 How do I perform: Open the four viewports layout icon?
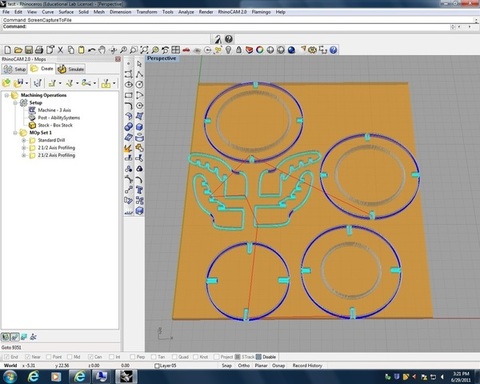pos(176,50)
